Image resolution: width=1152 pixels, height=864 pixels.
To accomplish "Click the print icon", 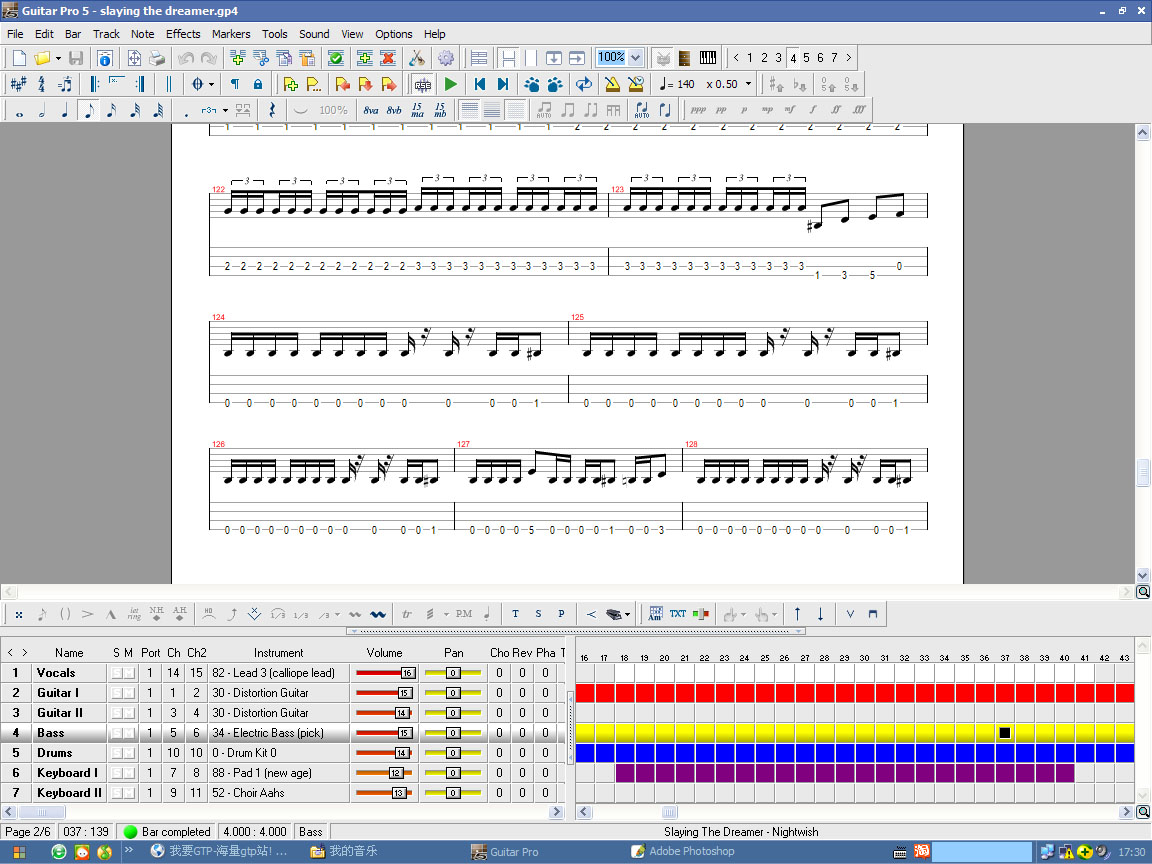I will 157,58.
